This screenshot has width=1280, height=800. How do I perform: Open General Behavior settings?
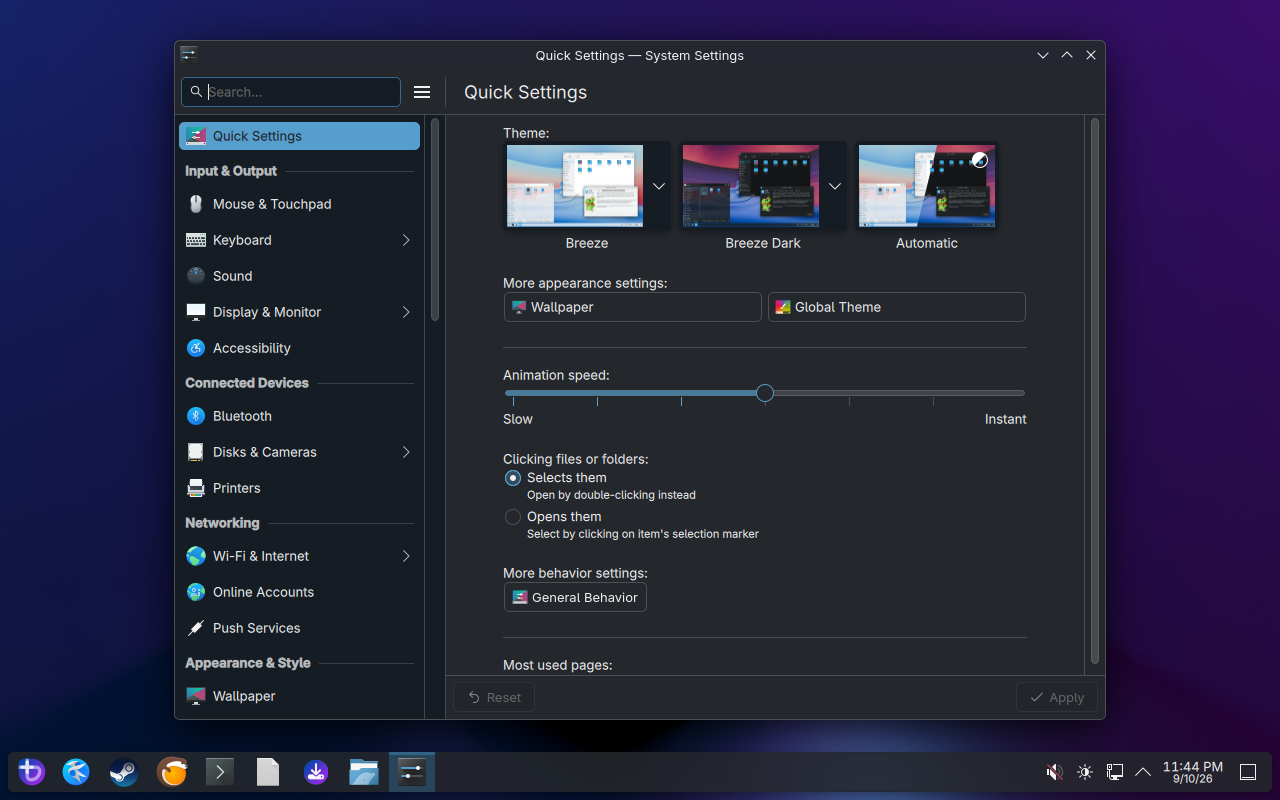(x=575, y=597)
